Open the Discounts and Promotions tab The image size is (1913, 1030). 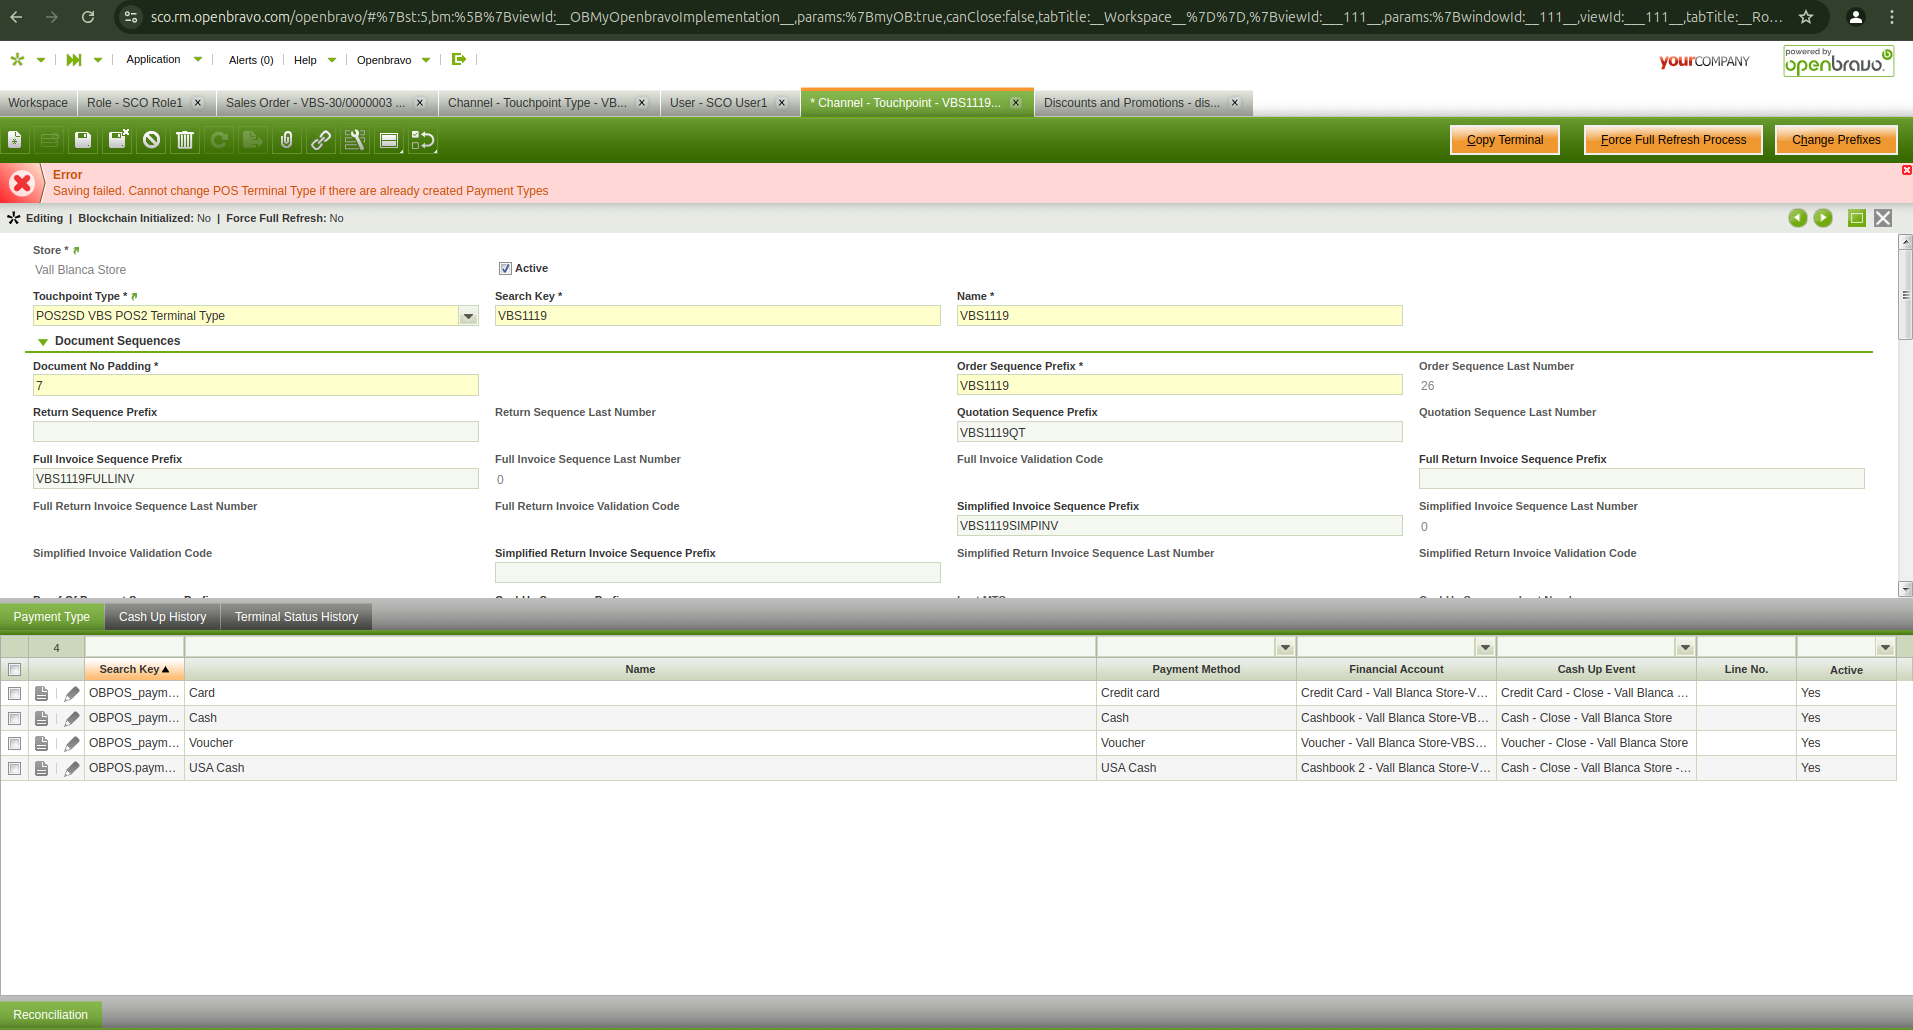(1131, 103)
